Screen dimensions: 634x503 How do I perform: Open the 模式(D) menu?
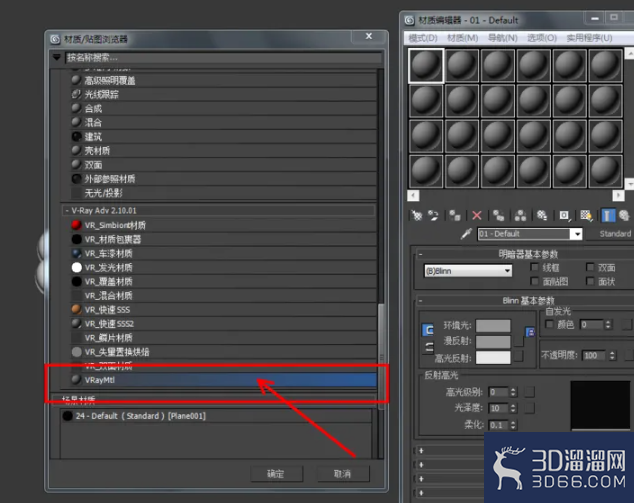(423, 38)
